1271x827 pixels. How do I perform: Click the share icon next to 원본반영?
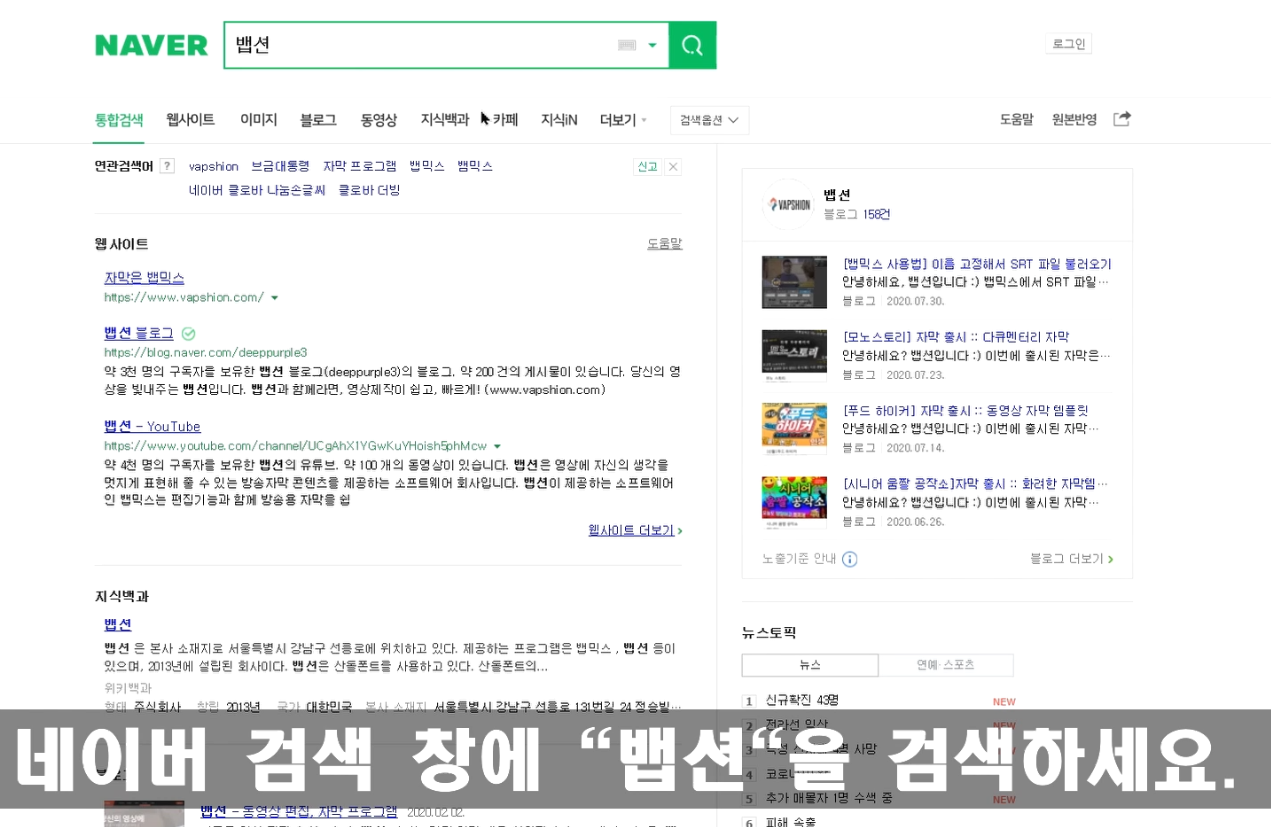tap(1122, 119)
